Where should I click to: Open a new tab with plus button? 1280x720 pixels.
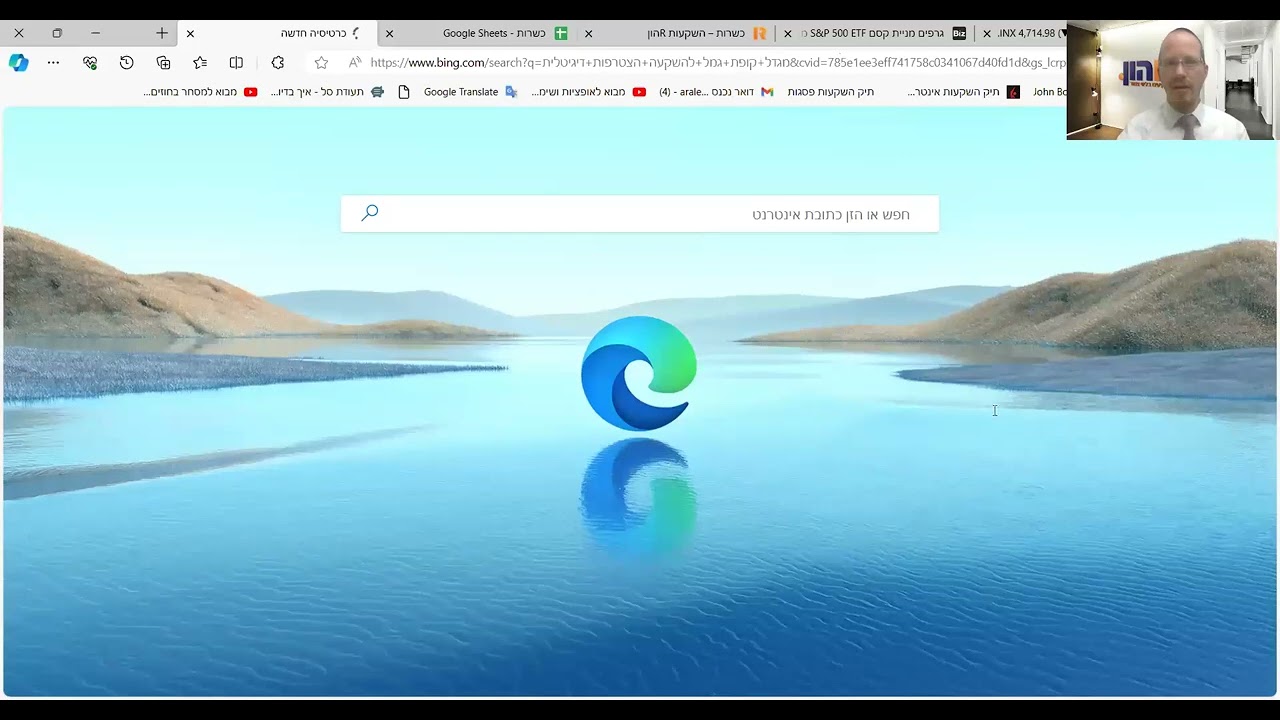point(162,33)
